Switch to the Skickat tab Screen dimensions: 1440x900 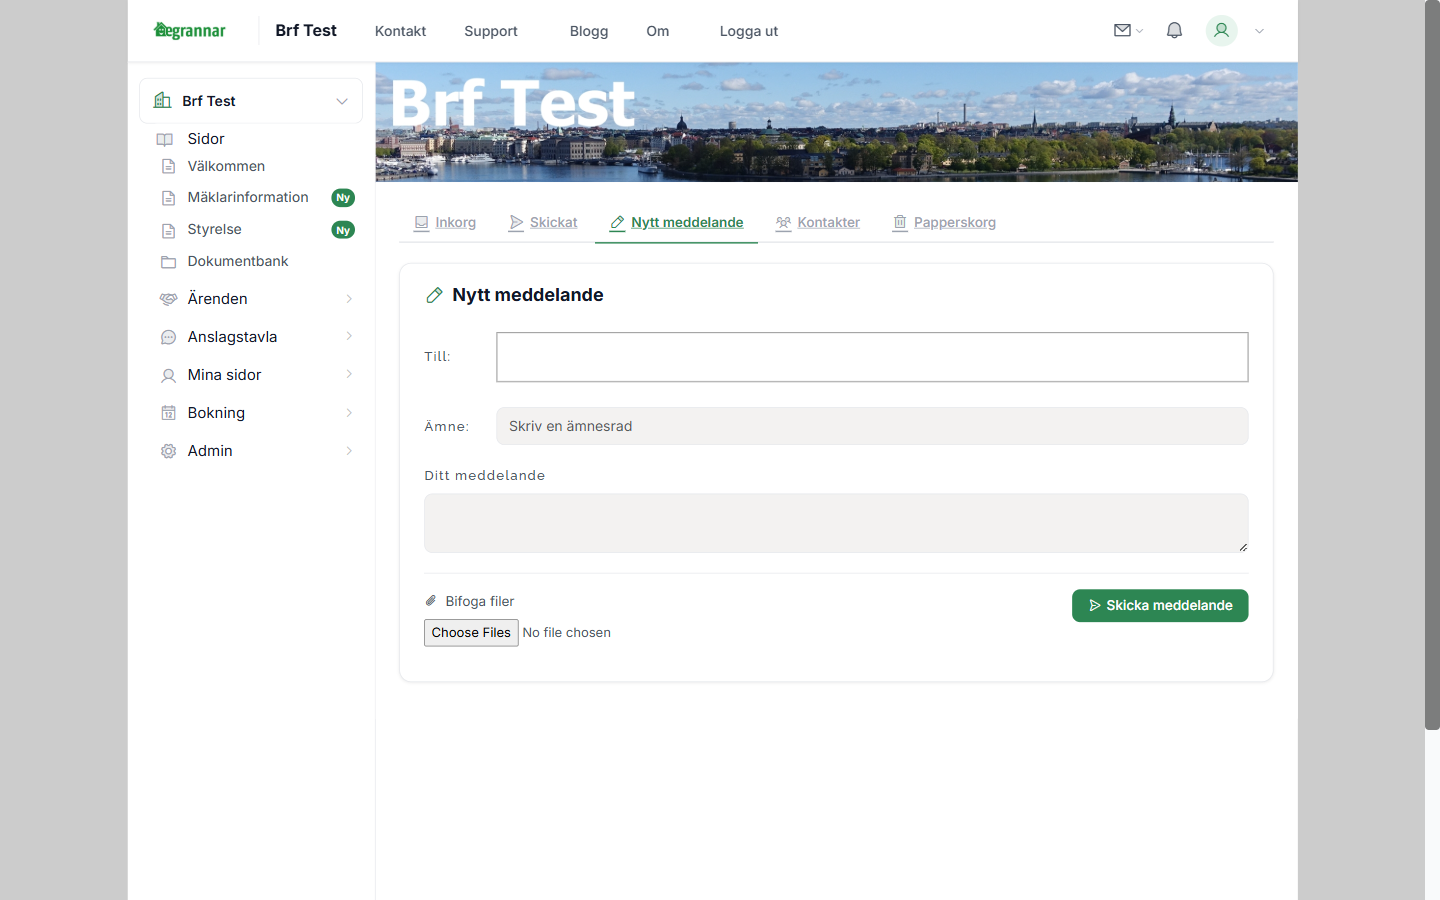pos(543,222)
